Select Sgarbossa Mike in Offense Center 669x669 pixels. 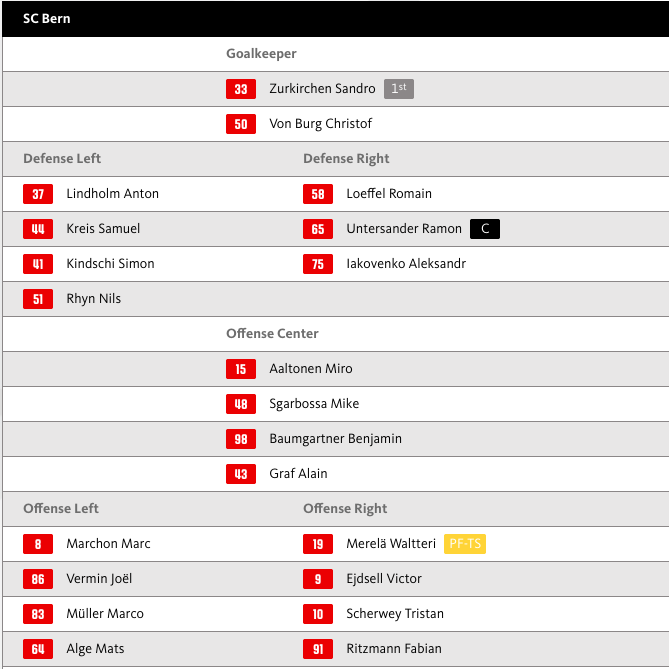coord(314,404)
